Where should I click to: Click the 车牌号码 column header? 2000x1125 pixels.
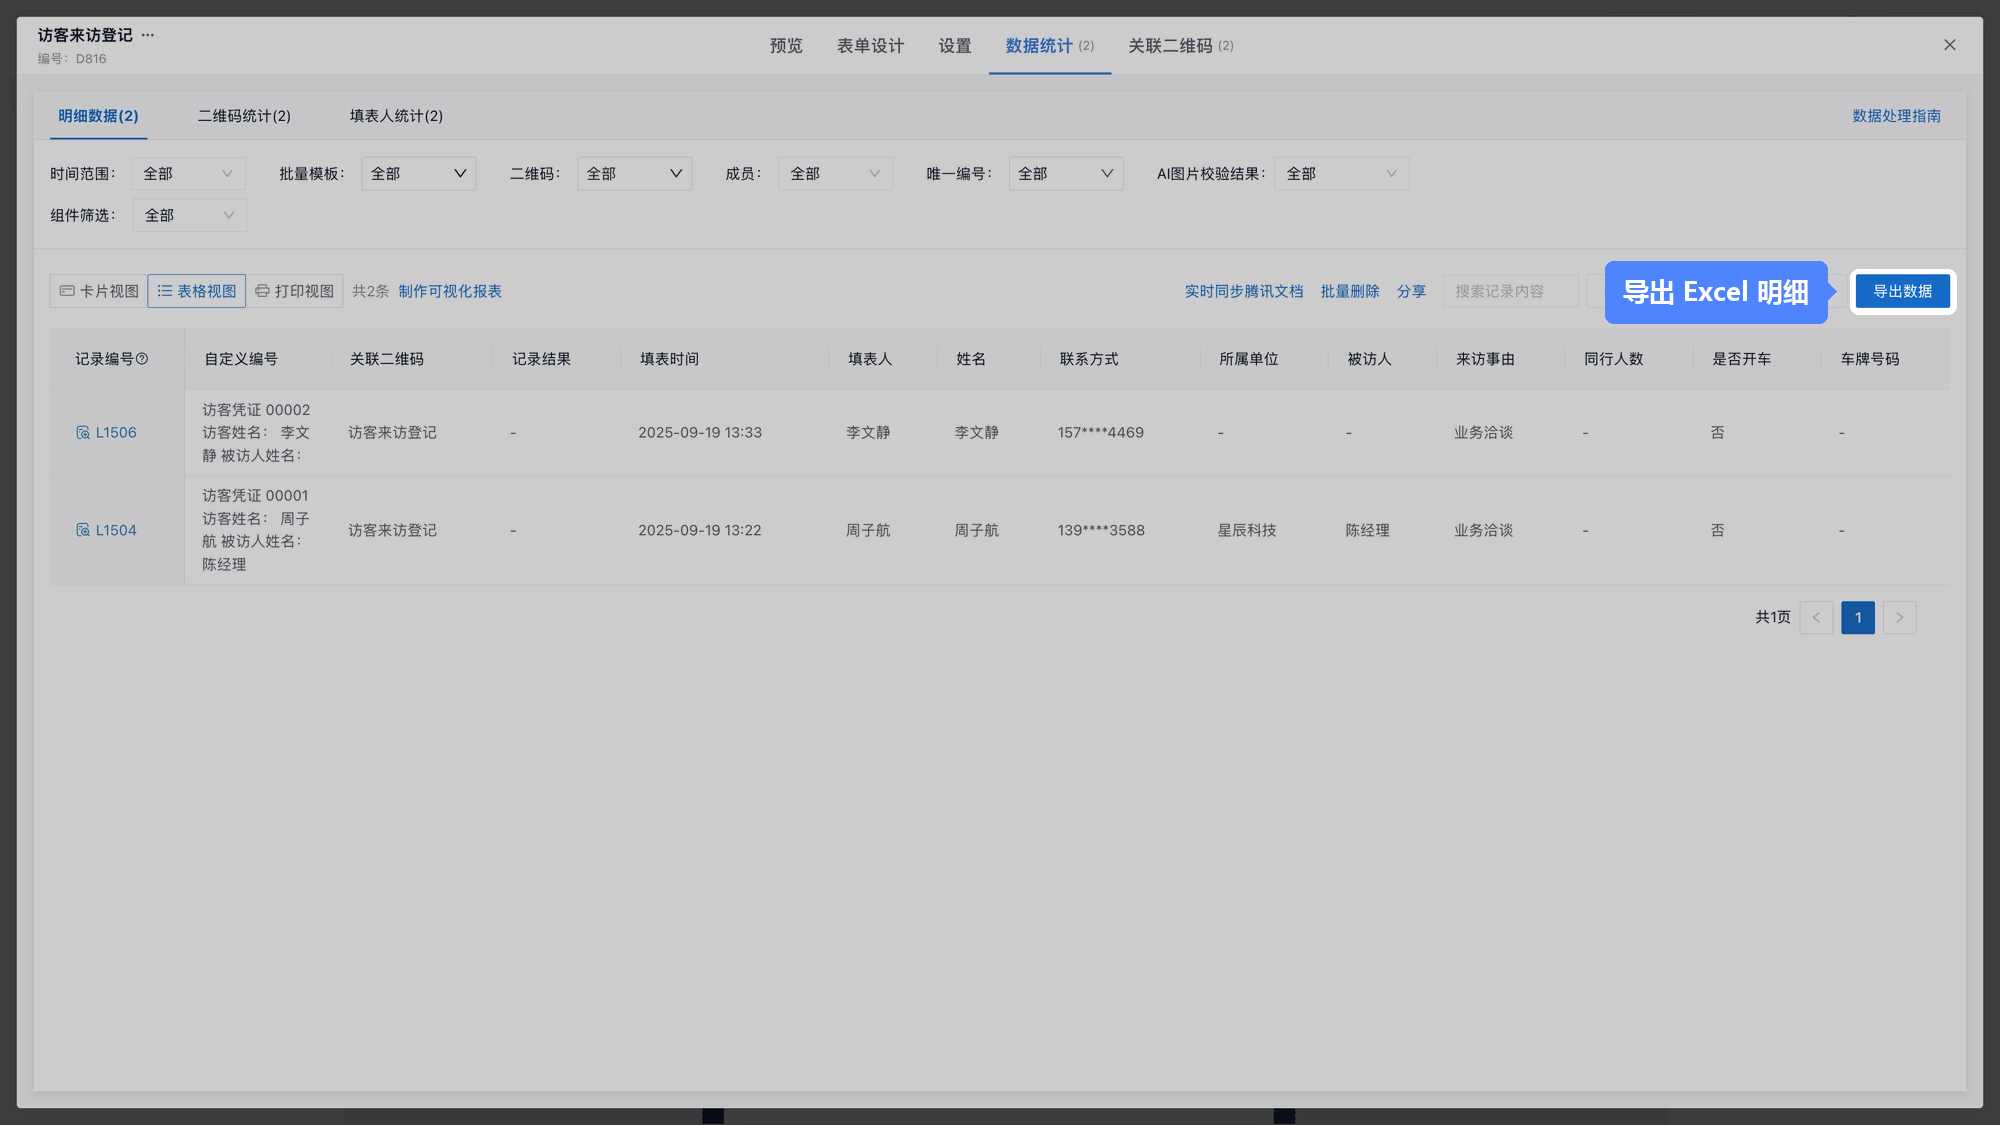click(1870, 359)
